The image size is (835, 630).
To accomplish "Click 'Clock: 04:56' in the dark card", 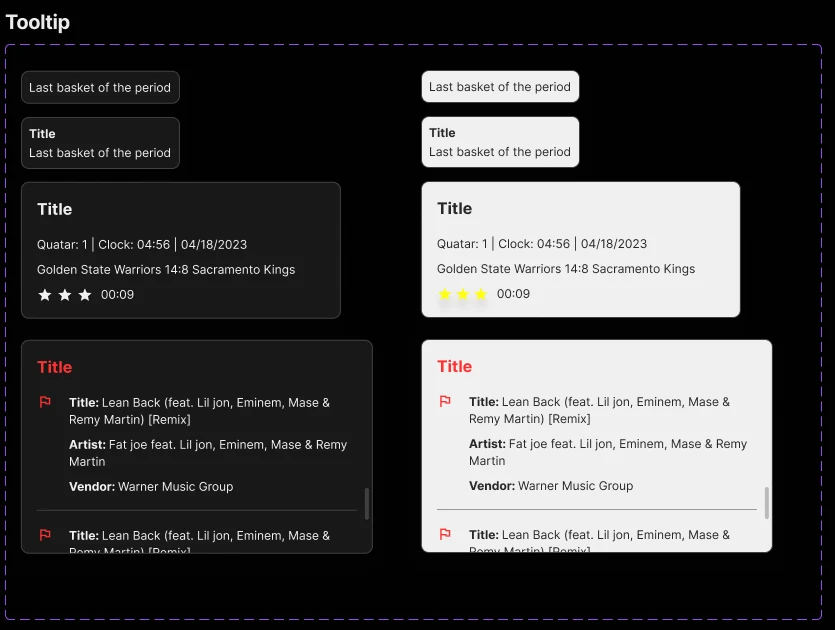I will pyautogui.click(x=134, y=244).
